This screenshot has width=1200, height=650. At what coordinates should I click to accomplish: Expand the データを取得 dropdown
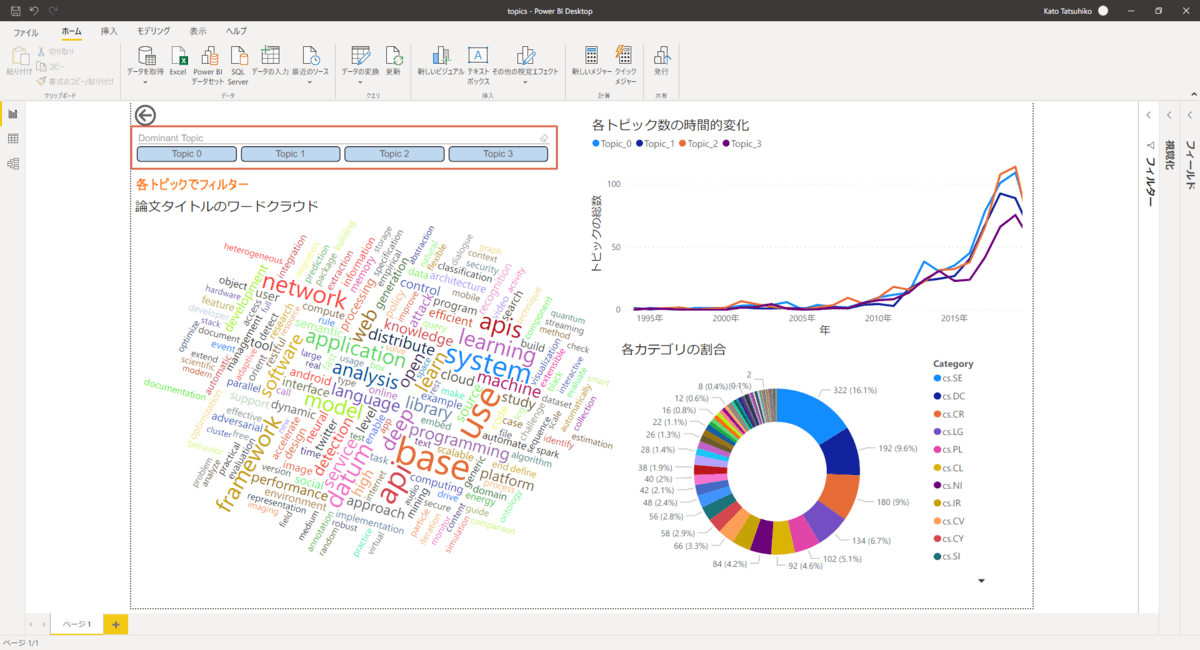click(146, 83)
